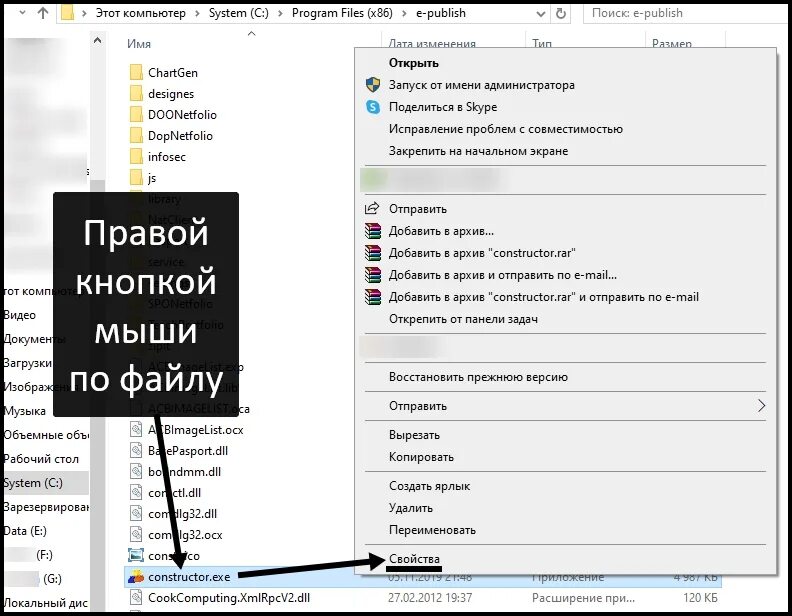This screenshot has height=616, width=792.
Task: Expand breadcrumb chevron after Этот компьютер
Action: [197, 14]
